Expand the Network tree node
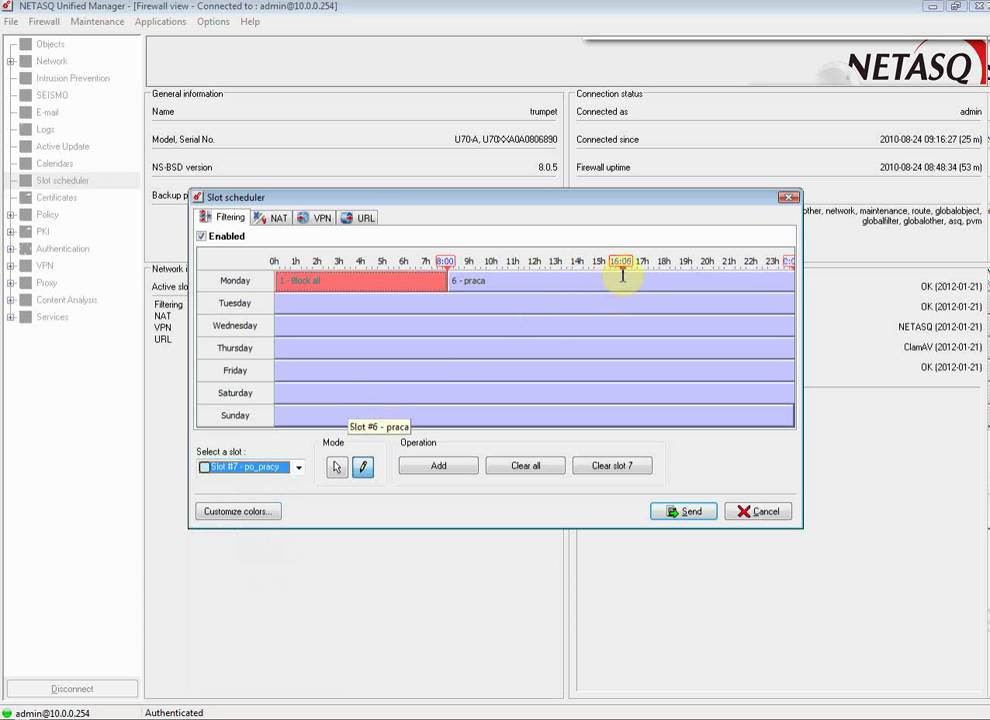 (11, 61)
